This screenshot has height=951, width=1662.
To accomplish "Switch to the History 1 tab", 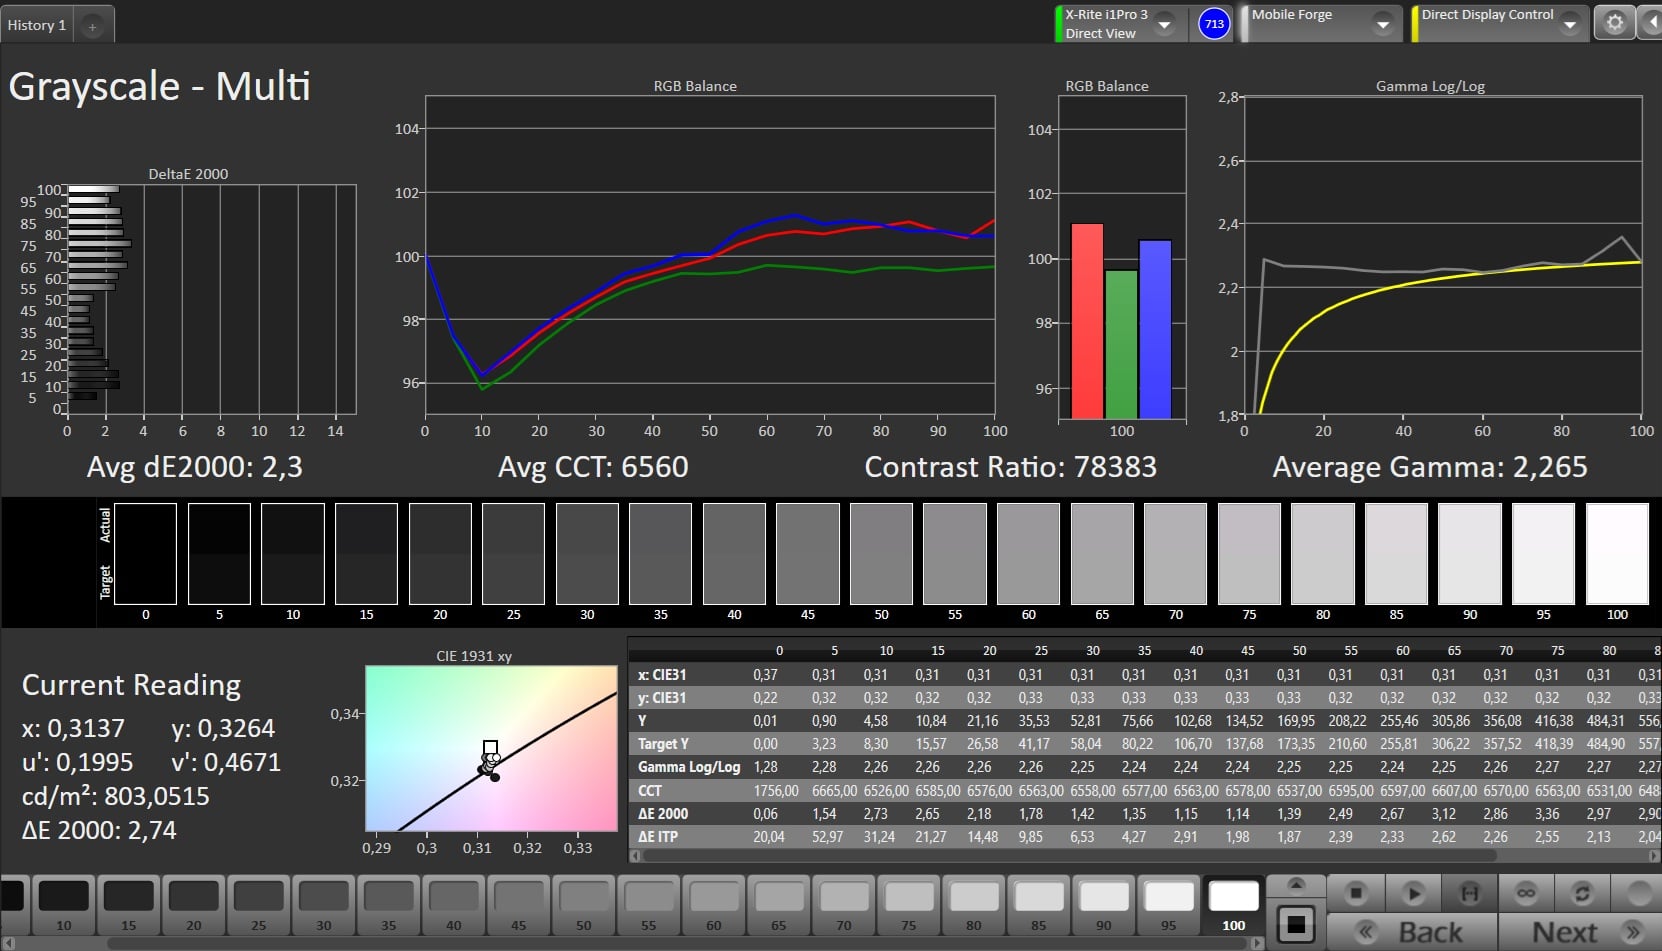I will pyautogui.click(x=37, y=25).
